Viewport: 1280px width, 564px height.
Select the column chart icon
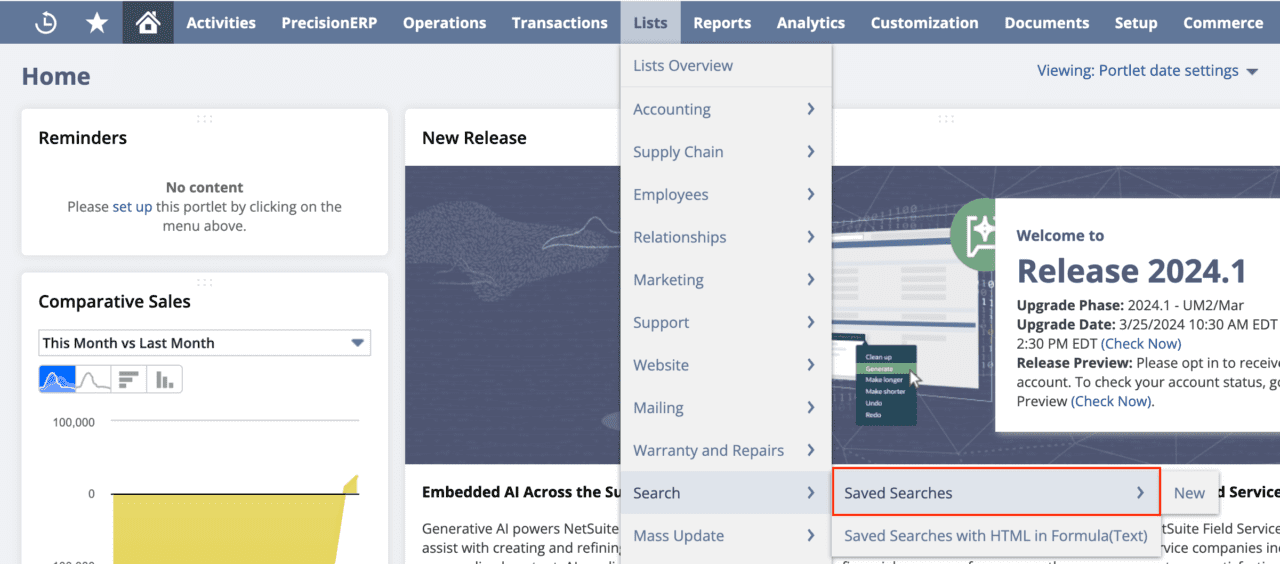point(164,379)
